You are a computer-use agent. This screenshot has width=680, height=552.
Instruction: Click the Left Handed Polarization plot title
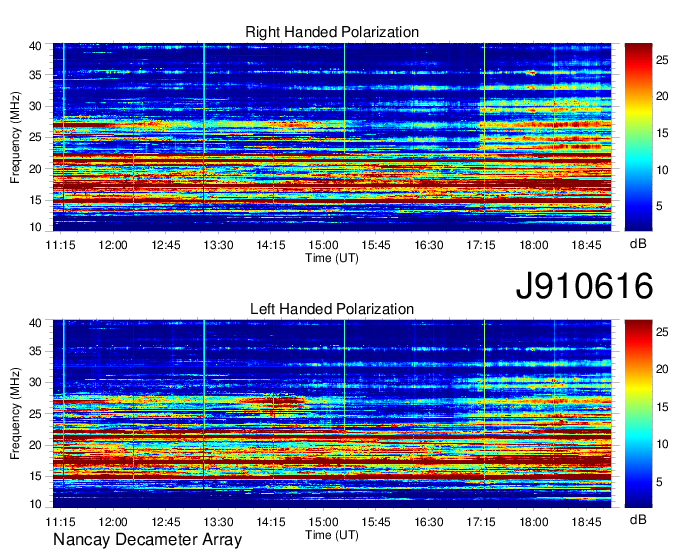[x=332, y=309]
